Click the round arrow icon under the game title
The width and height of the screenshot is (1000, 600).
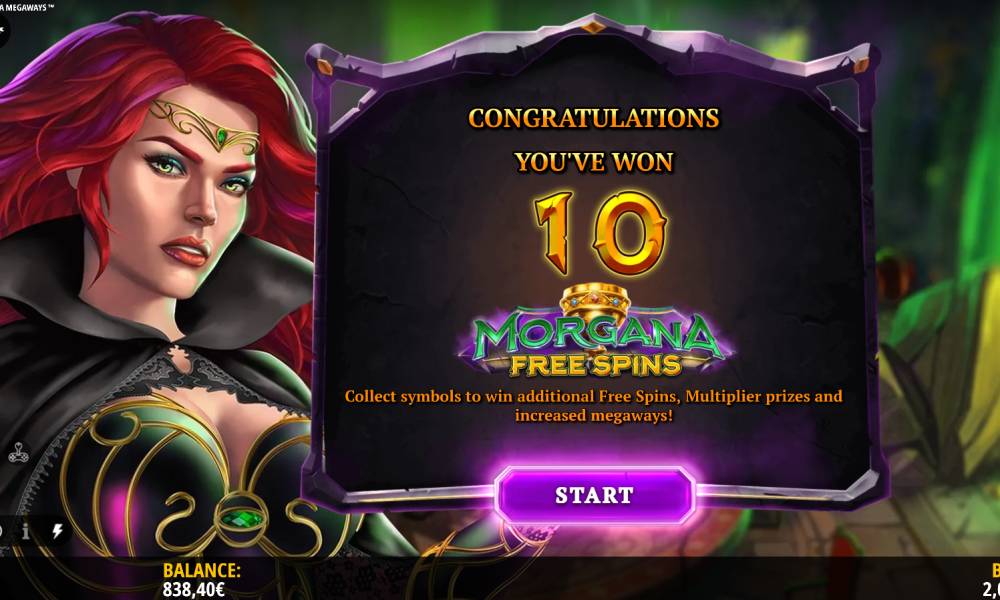(x=3, y=30)
